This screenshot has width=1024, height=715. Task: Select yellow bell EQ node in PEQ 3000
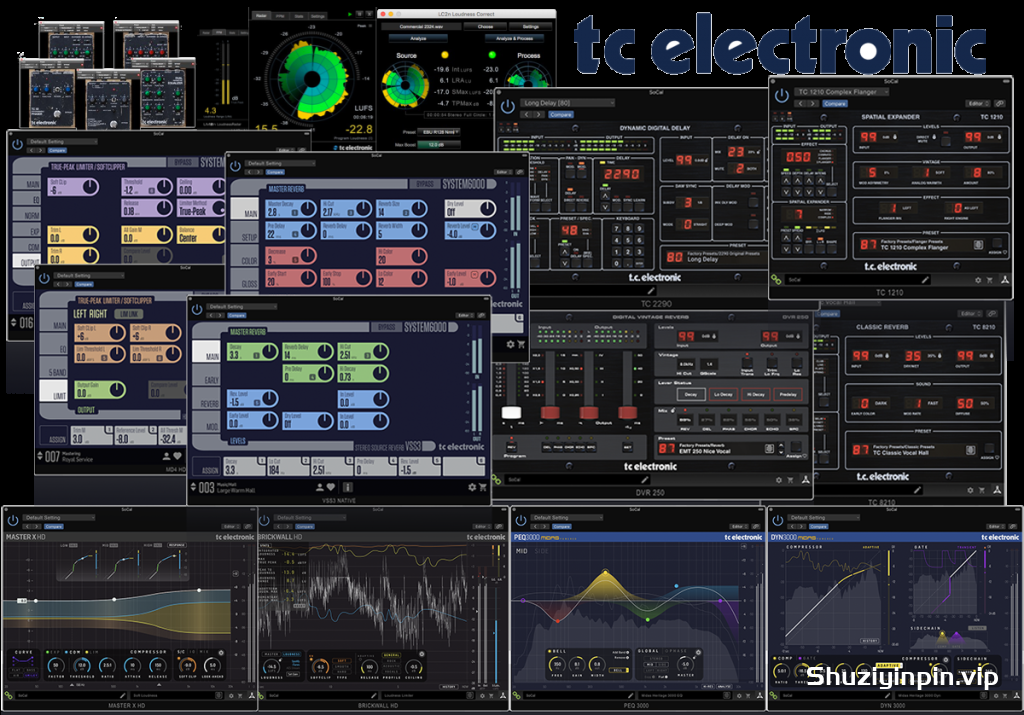(x=606, y=573)
